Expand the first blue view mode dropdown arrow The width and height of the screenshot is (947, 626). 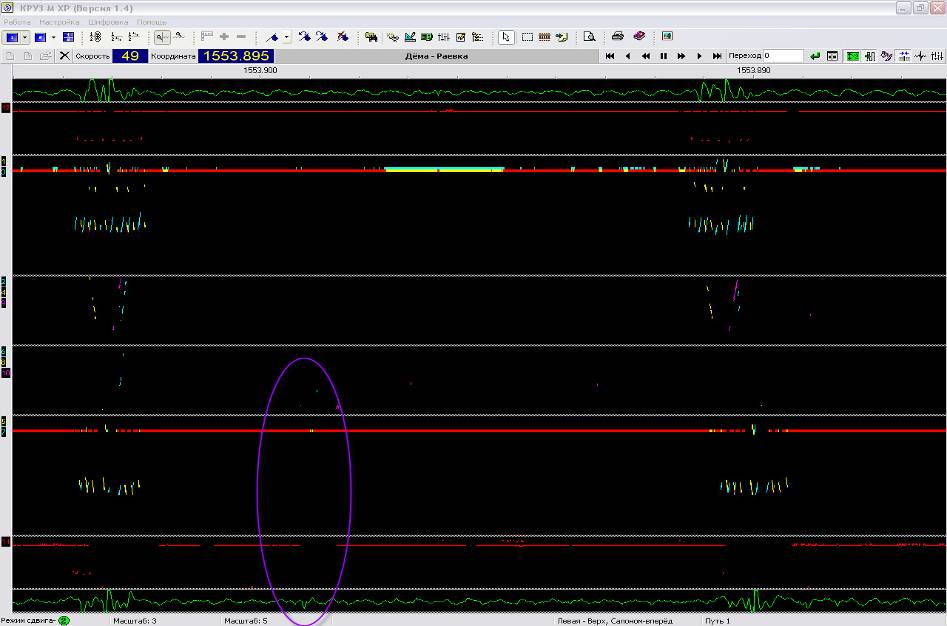click(27, 37)
